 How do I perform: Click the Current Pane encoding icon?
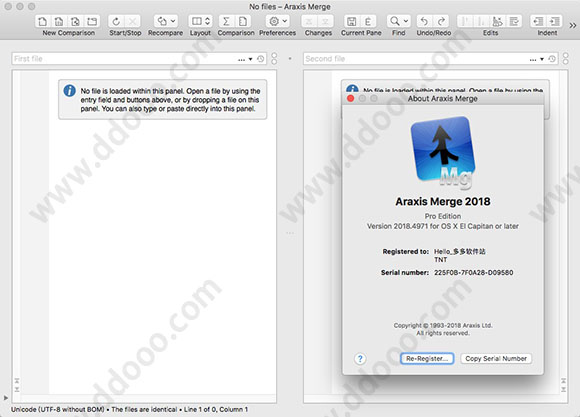[x=368, y=21]
